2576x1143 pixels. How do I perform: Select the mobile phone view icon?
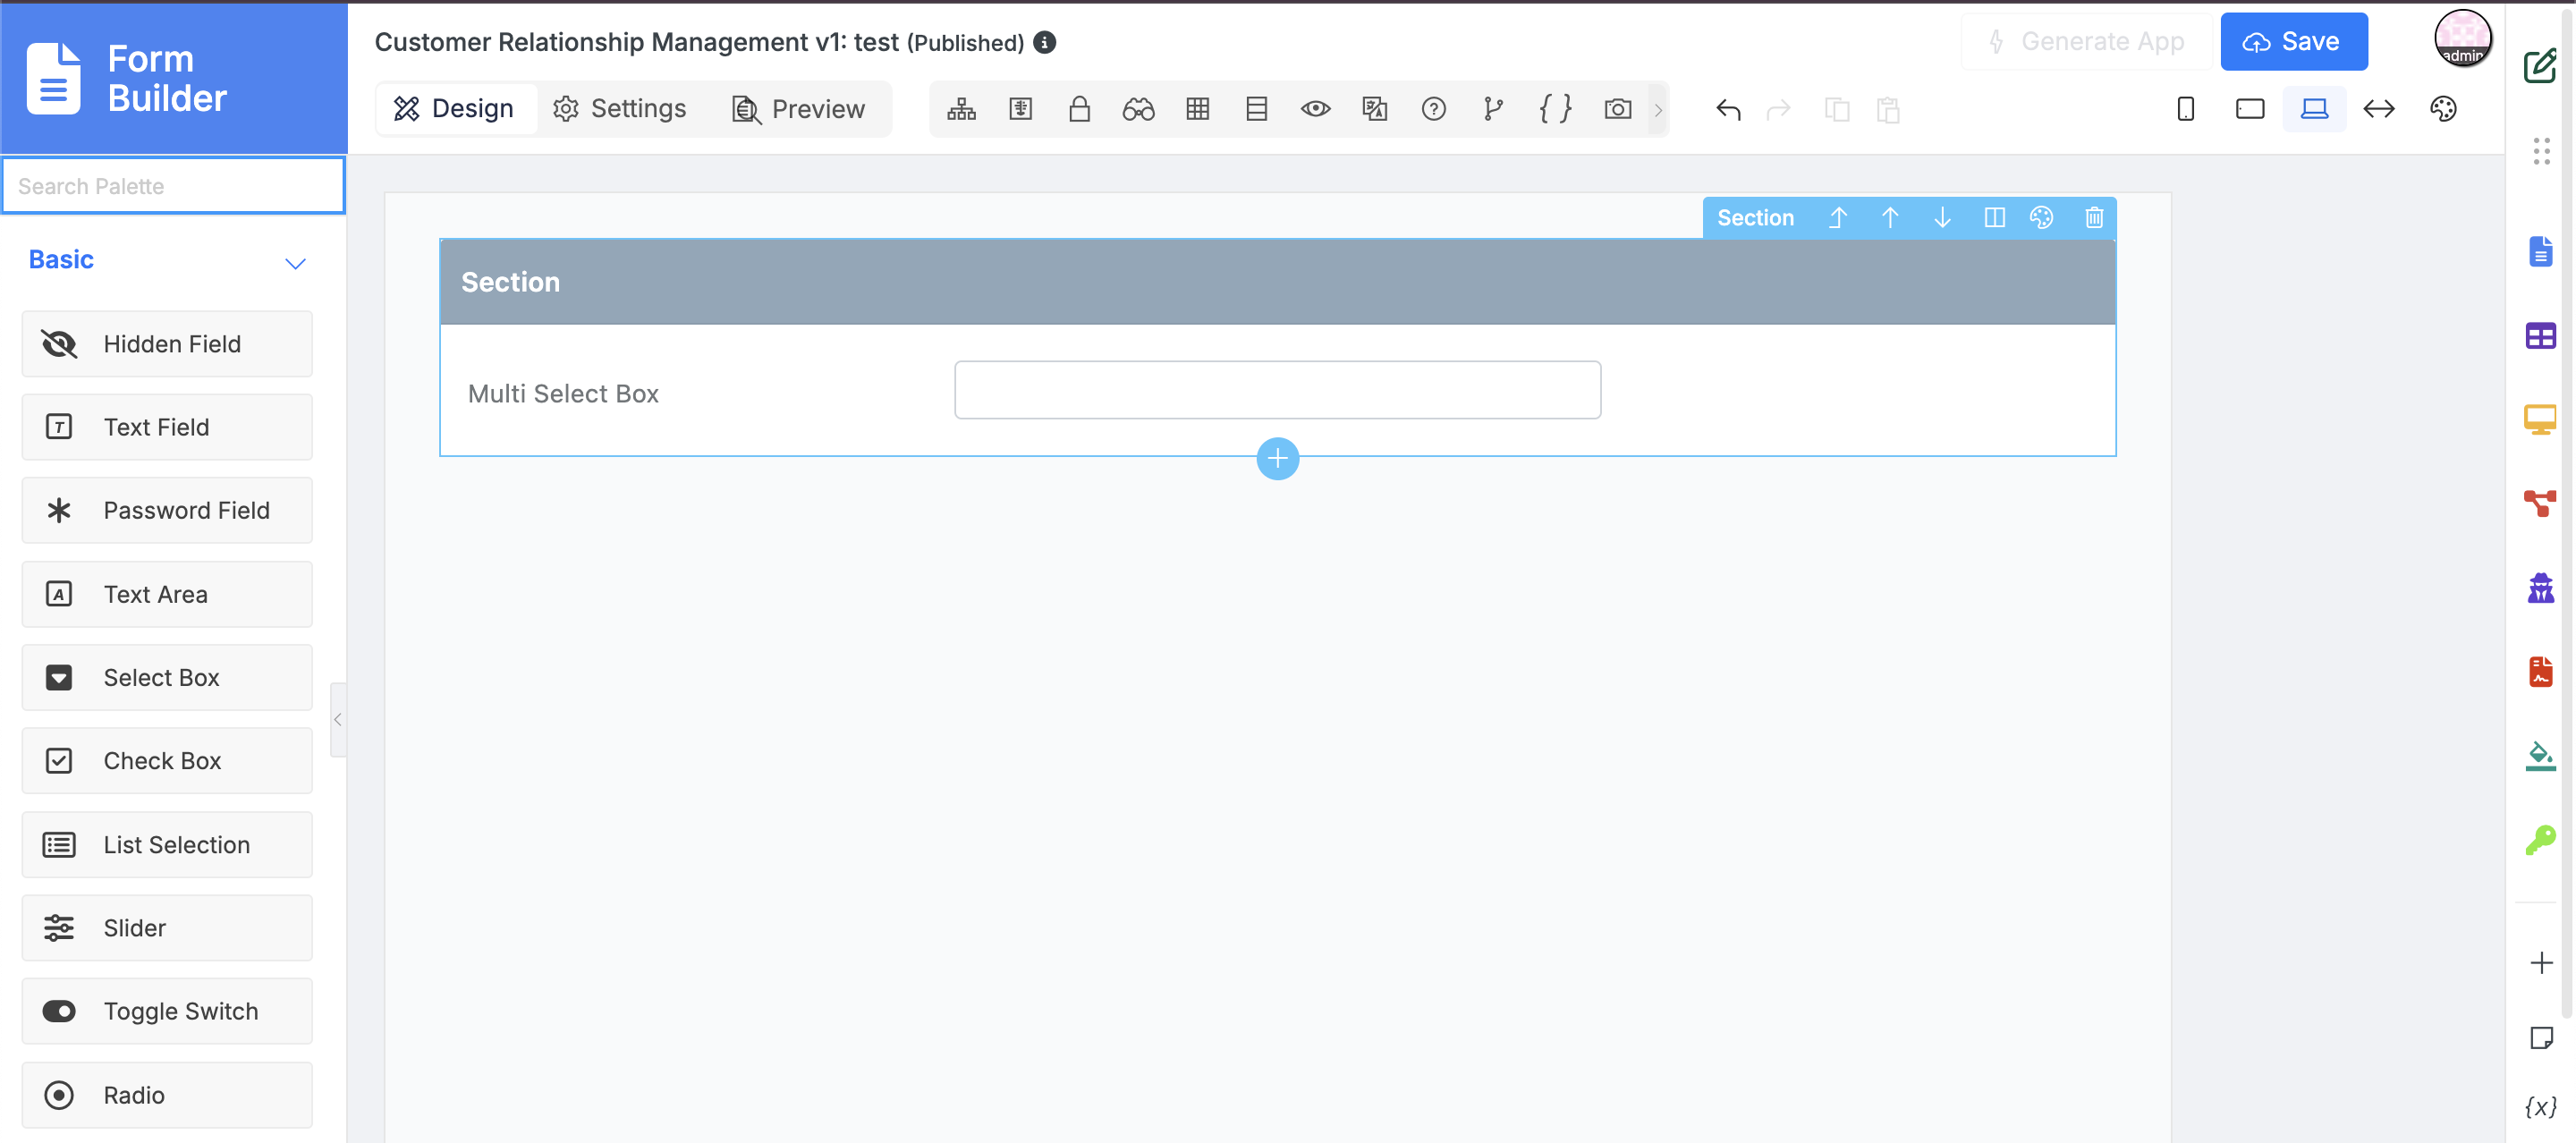coord(2186,109)
